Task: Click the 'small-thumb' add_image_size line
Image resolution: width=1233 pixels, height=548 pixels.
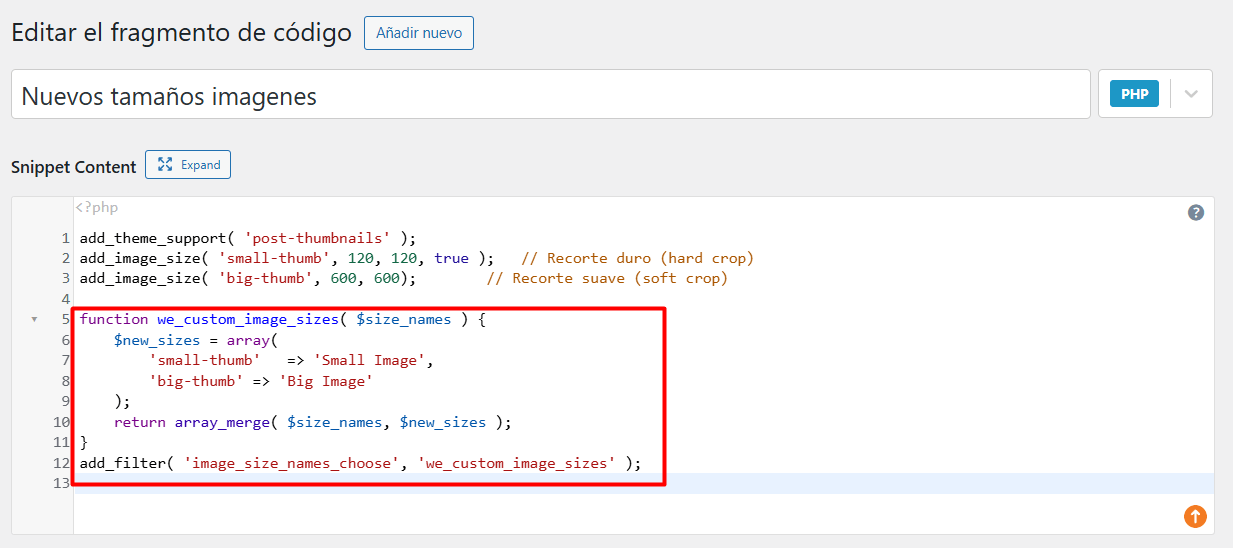Action: 287,258
